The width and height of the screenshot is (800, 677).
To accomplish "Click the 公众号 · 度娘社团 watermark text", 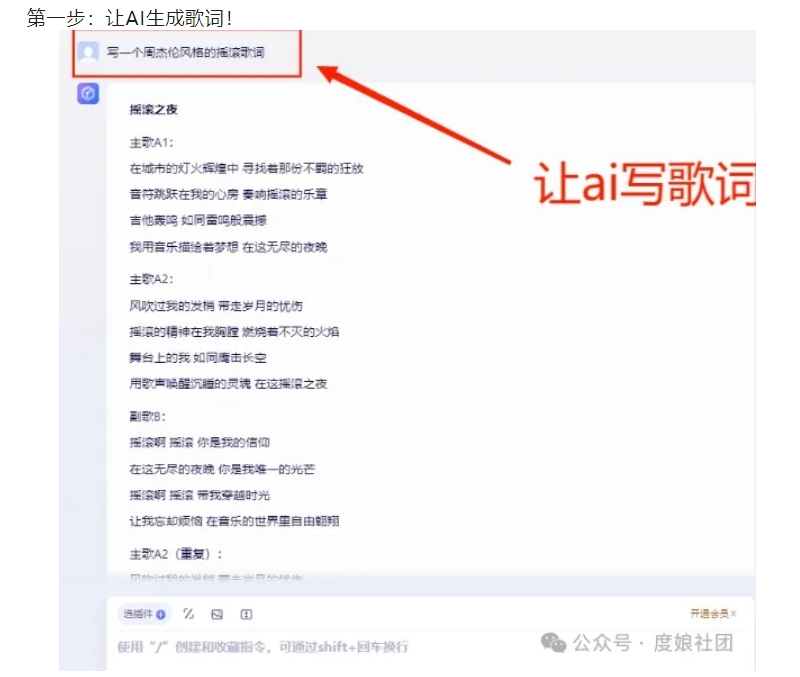I will point(653,643).
